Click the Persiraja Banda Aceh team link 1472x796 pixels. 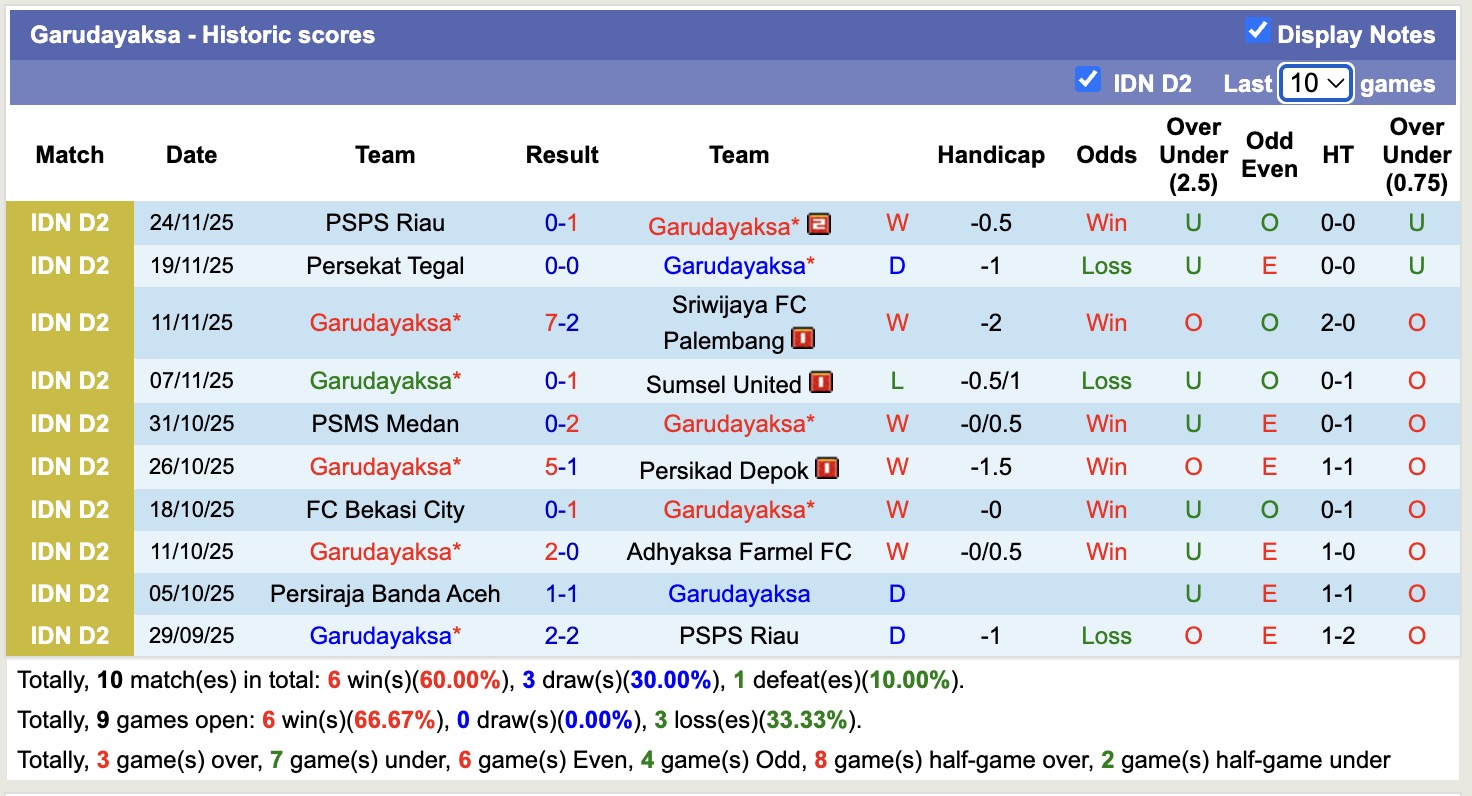coord(385,594)
